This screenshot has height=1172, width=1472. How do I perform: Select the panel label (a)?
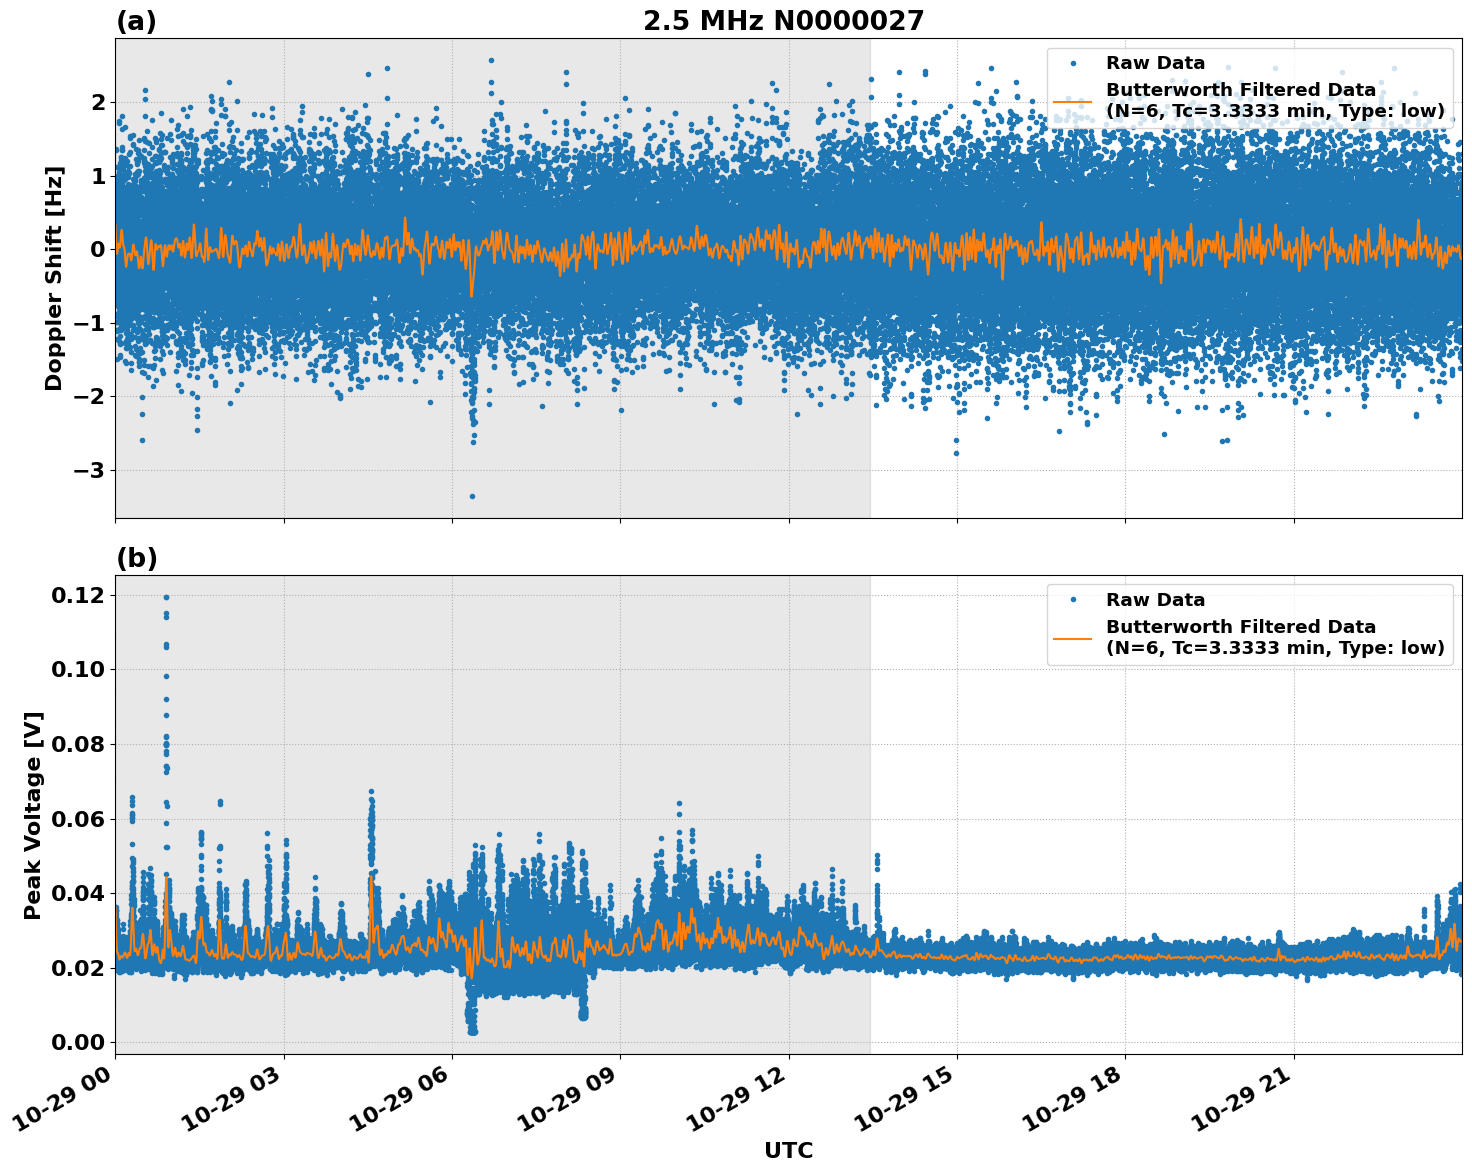pyautogui.click(x=137, y=18)
